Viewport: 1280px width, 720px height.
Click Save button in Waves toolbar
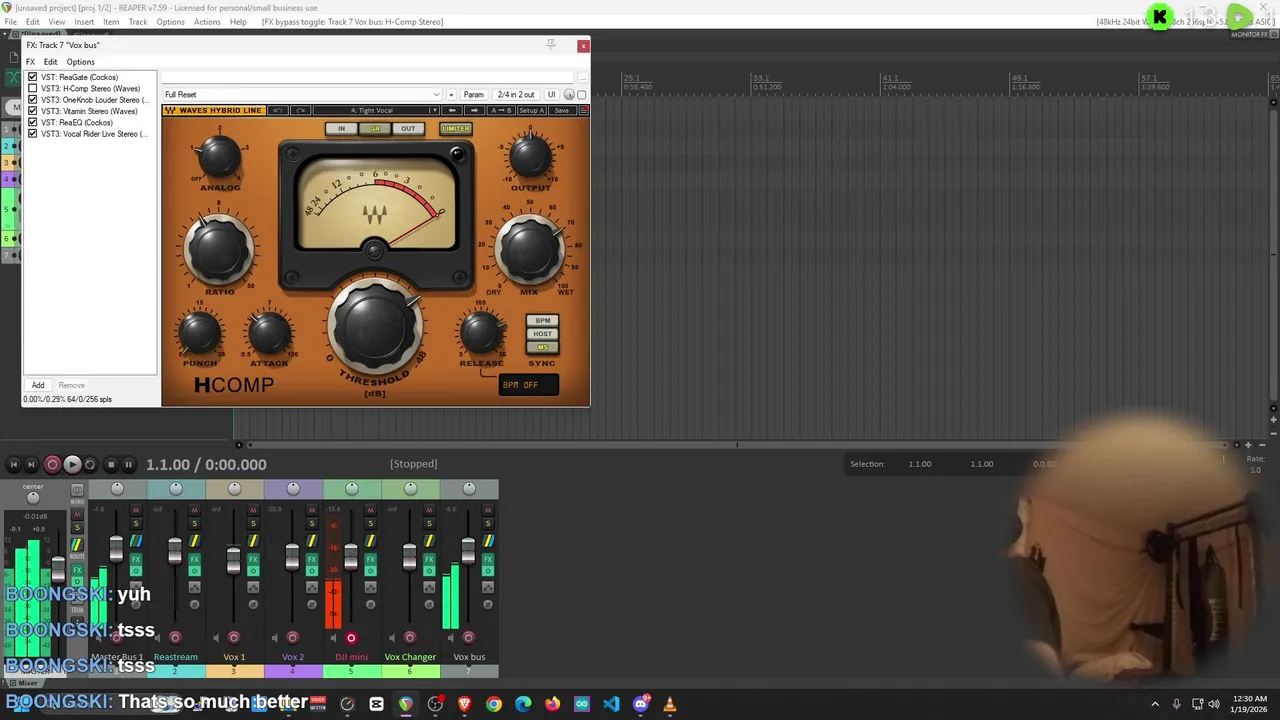tap(562, 110)
